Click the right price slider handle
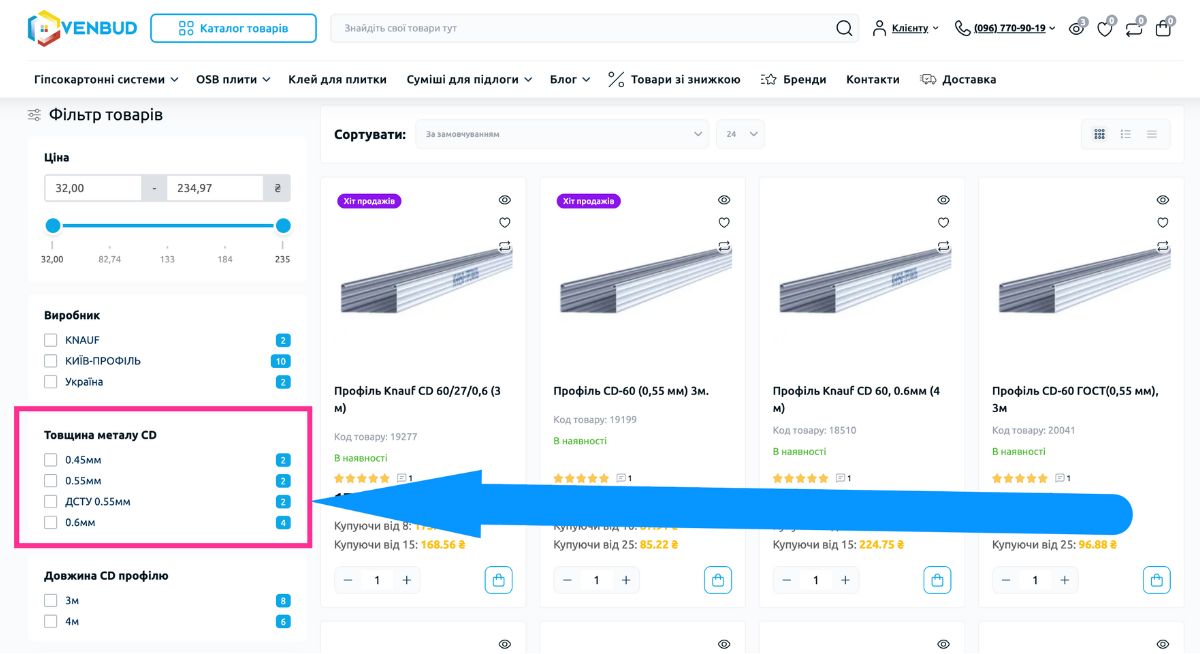 283,225
